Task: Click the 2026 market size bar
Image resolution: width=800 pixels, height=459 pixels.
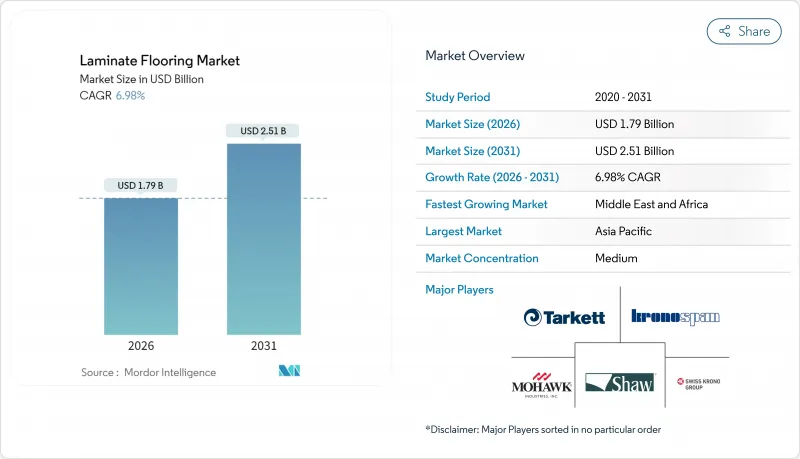Action: pyautogui.click(x=140, y=265)
